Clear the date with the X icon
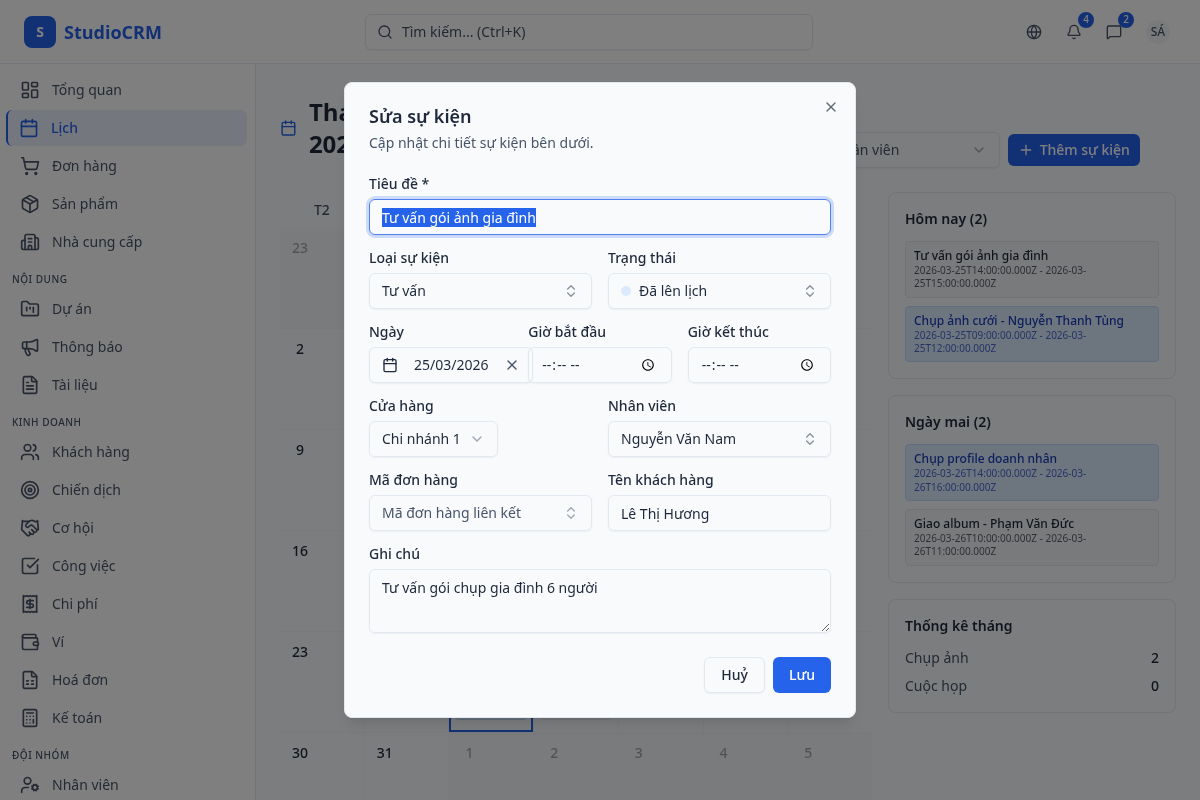This screenshot has height=800, width=1200. [x=512, y=365]
